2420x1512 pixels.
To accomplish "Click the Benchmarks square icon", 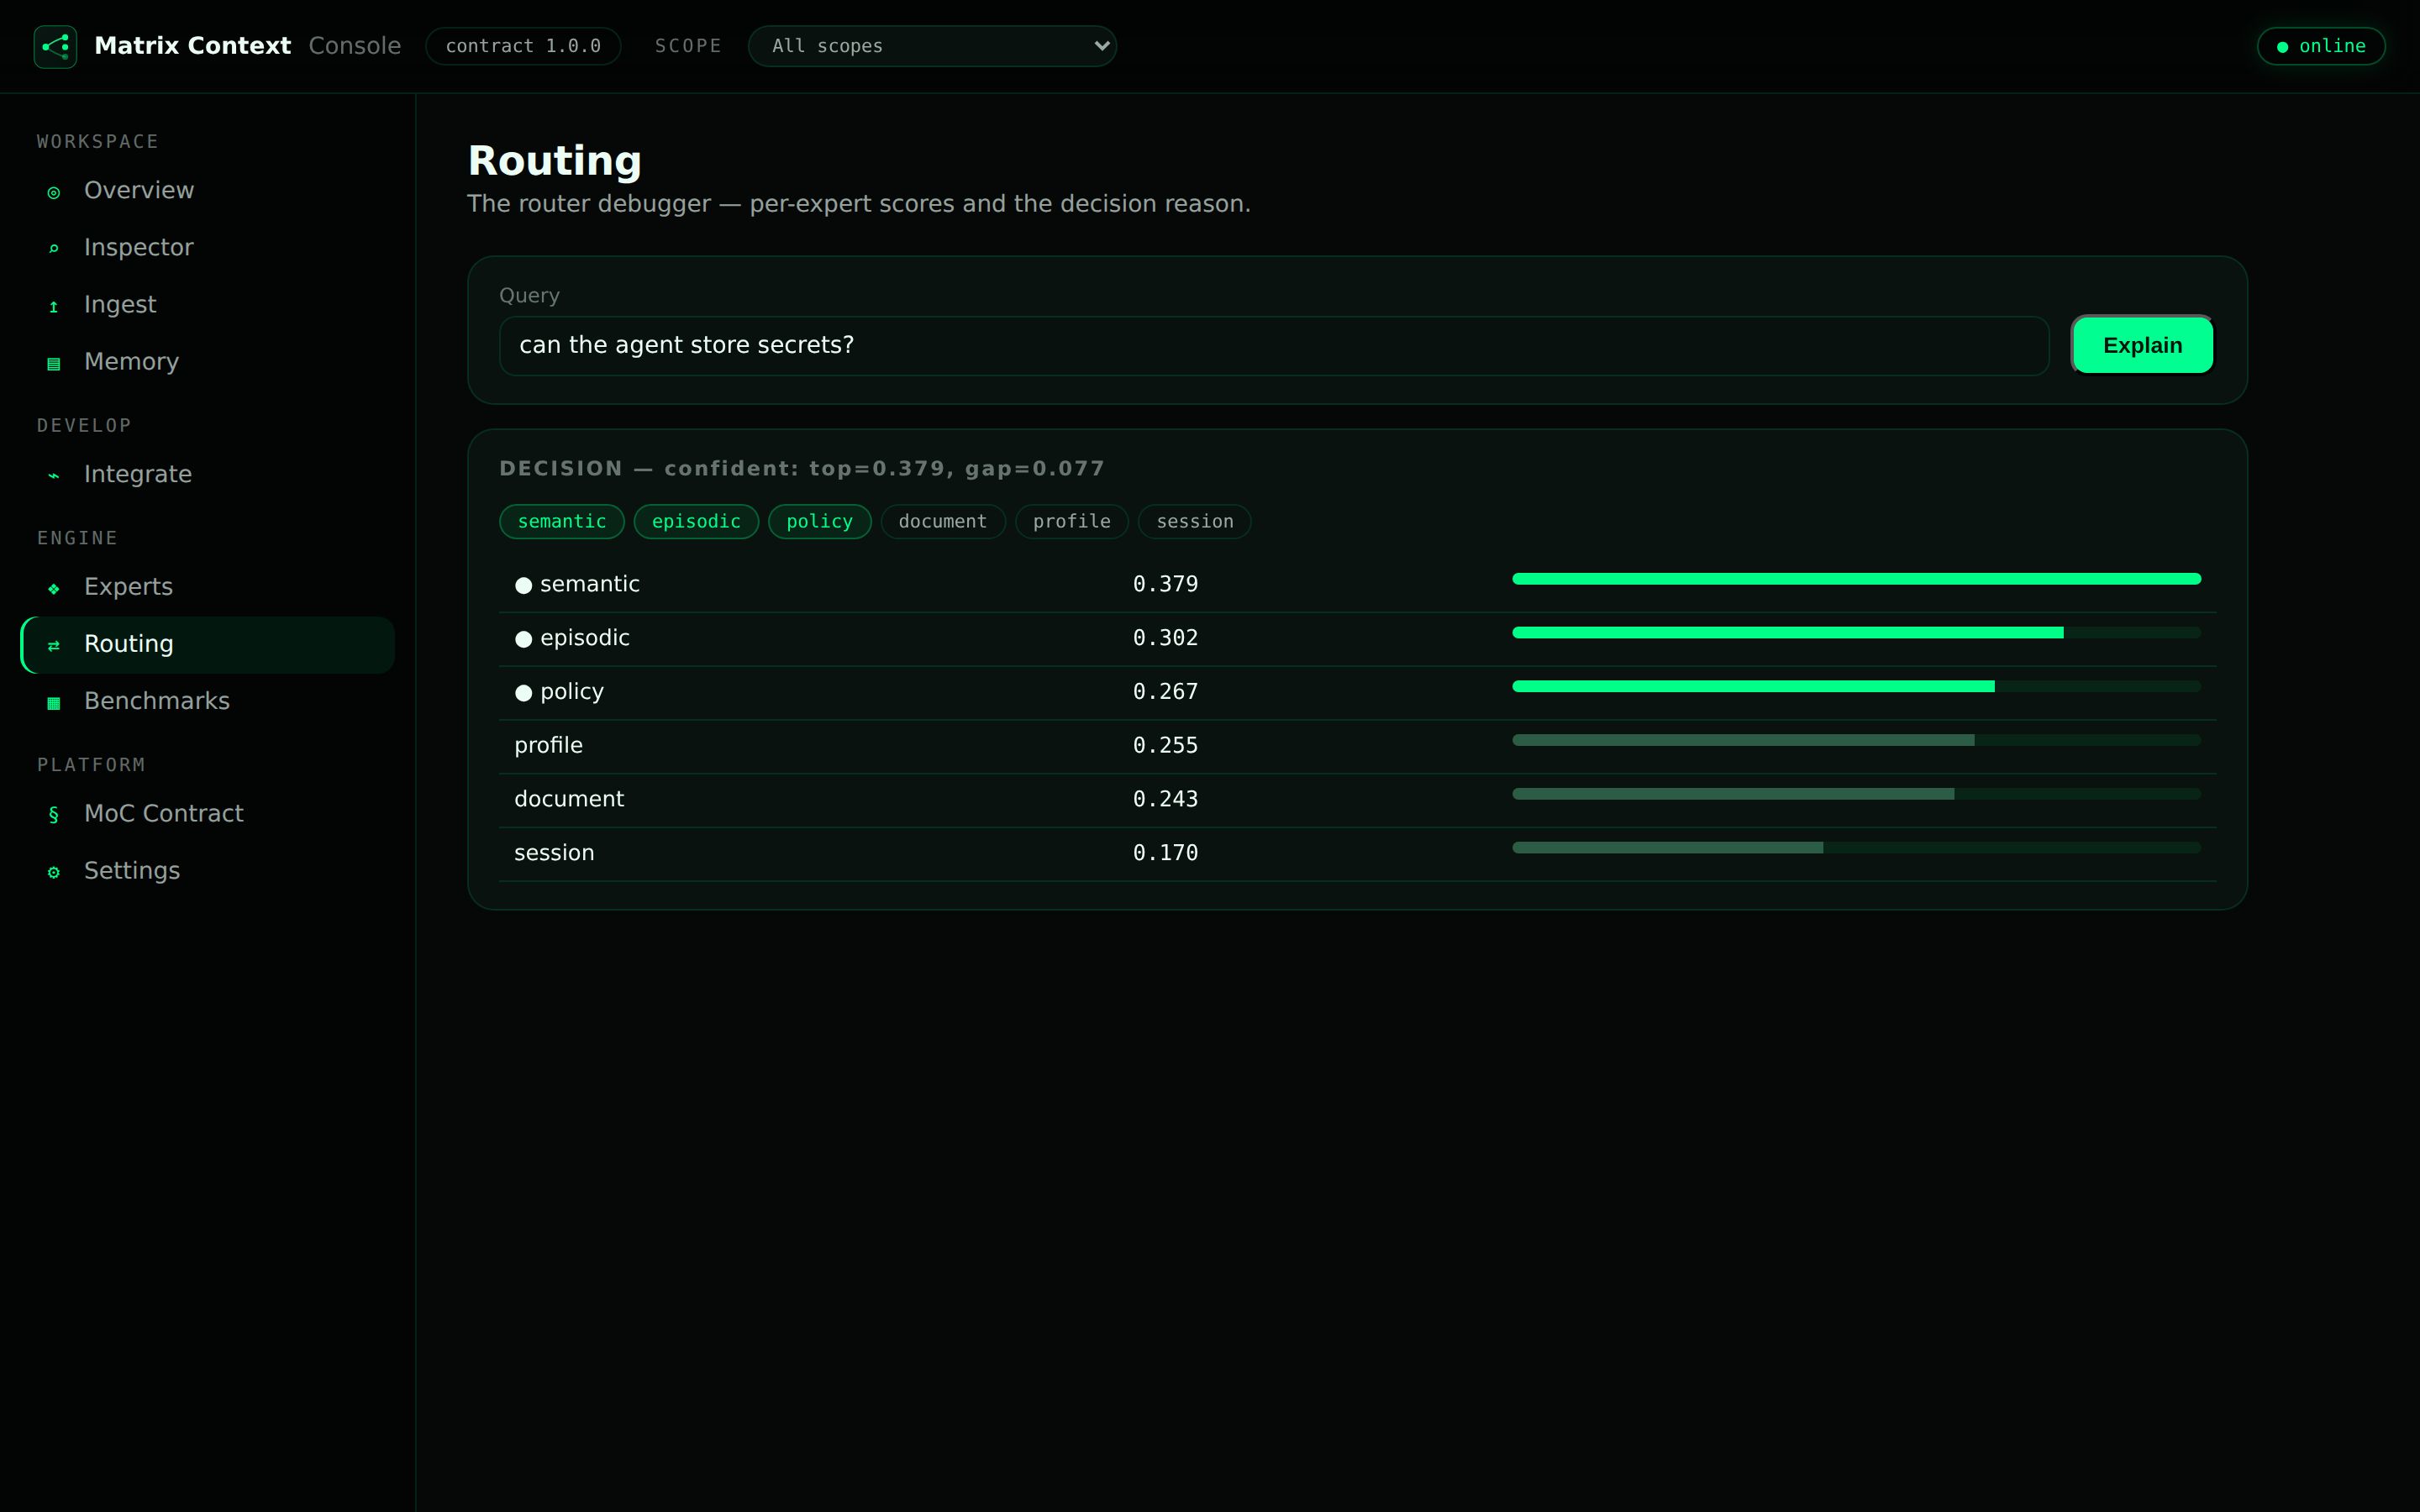I will coord(54,702).
